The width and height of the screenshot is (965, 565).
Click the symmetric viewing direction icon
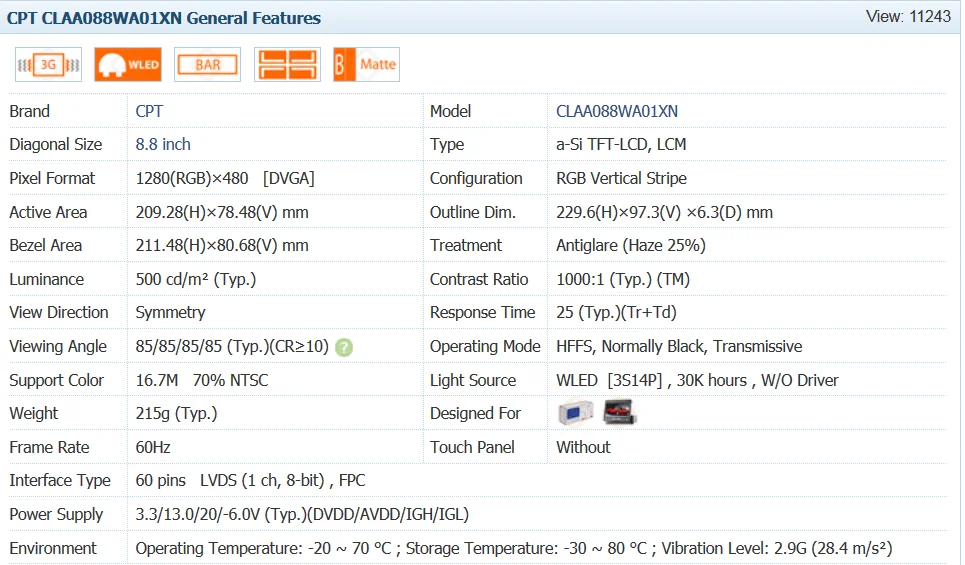287,65
